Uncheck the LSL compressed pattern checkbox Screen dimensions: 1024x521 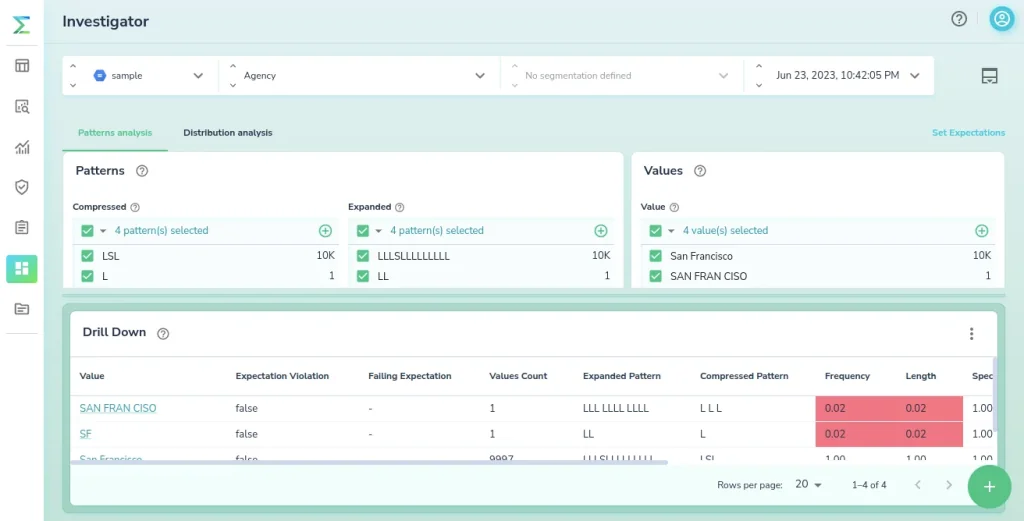tap(87, 256)
